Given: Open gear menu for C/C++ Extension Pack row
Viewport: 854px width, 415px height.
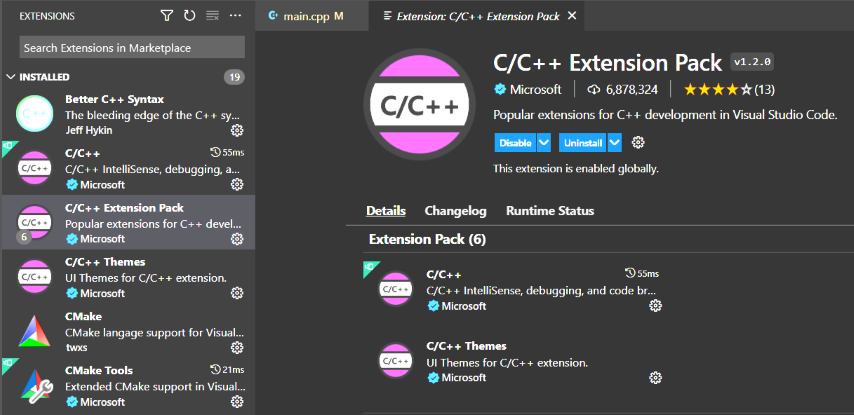Looking at the screenshot, I should click(x=237, y=239).
